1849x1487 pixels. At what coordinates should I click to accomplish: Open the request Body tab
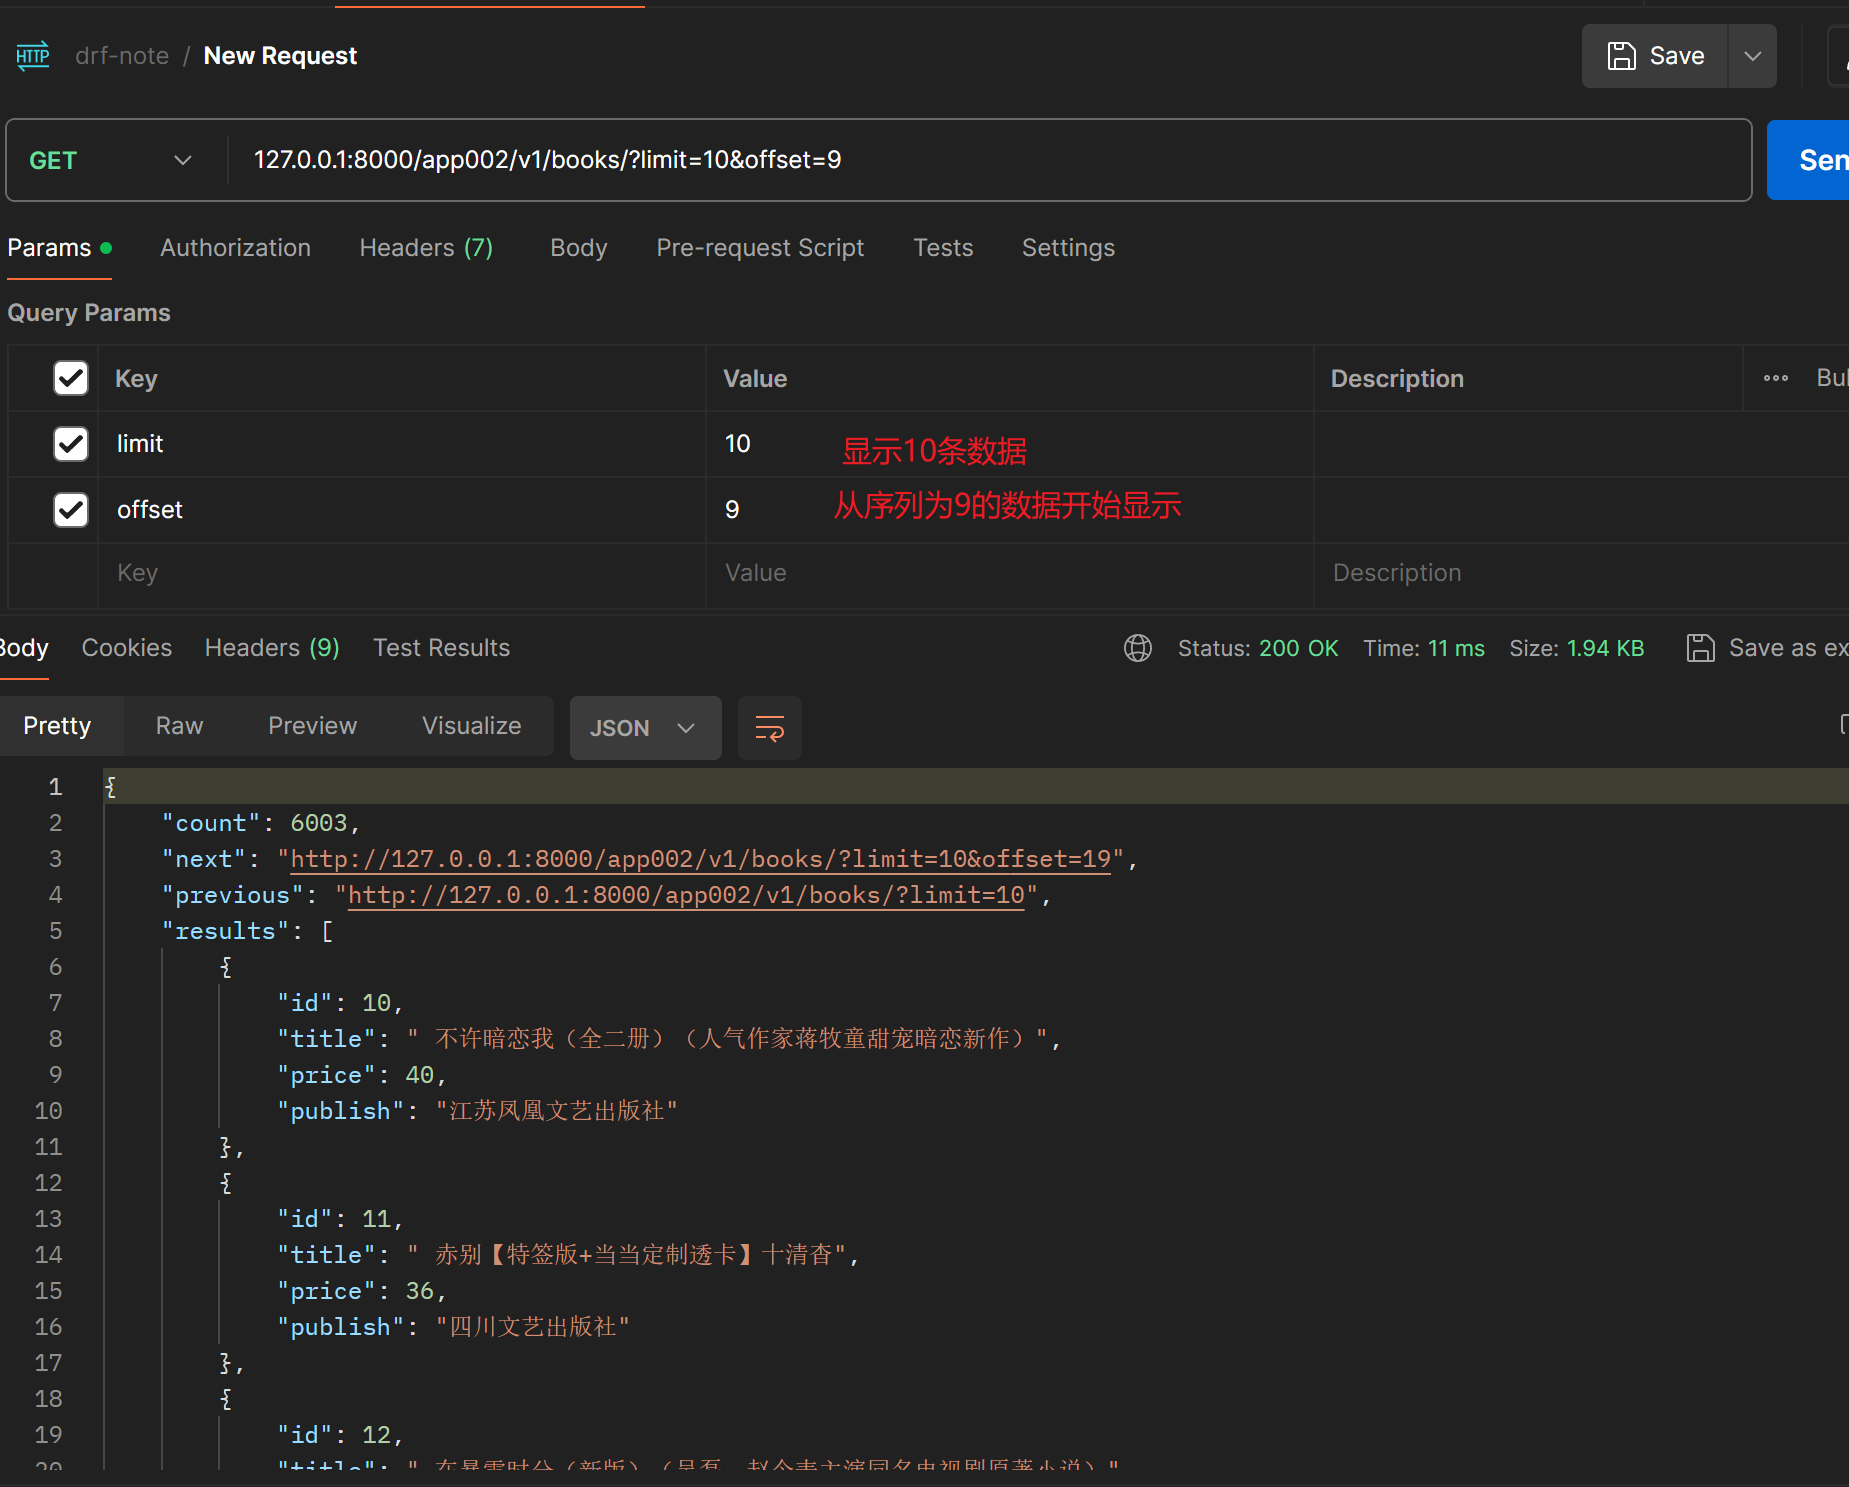click(x=579, y=248)
